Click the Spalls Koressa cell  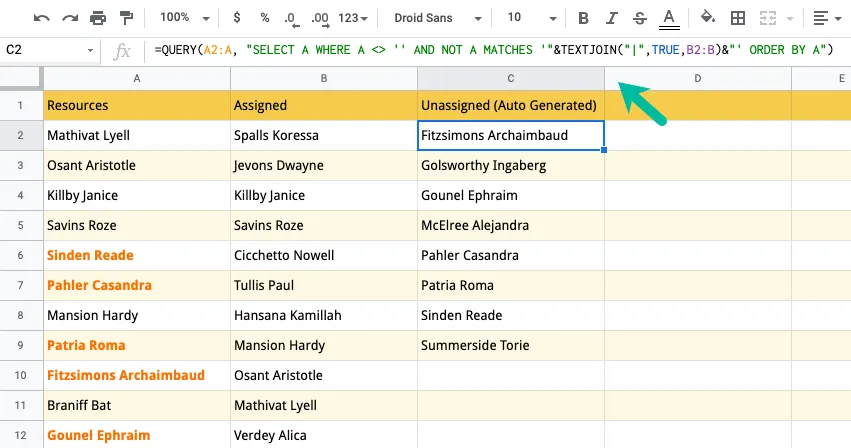(324, 135)
